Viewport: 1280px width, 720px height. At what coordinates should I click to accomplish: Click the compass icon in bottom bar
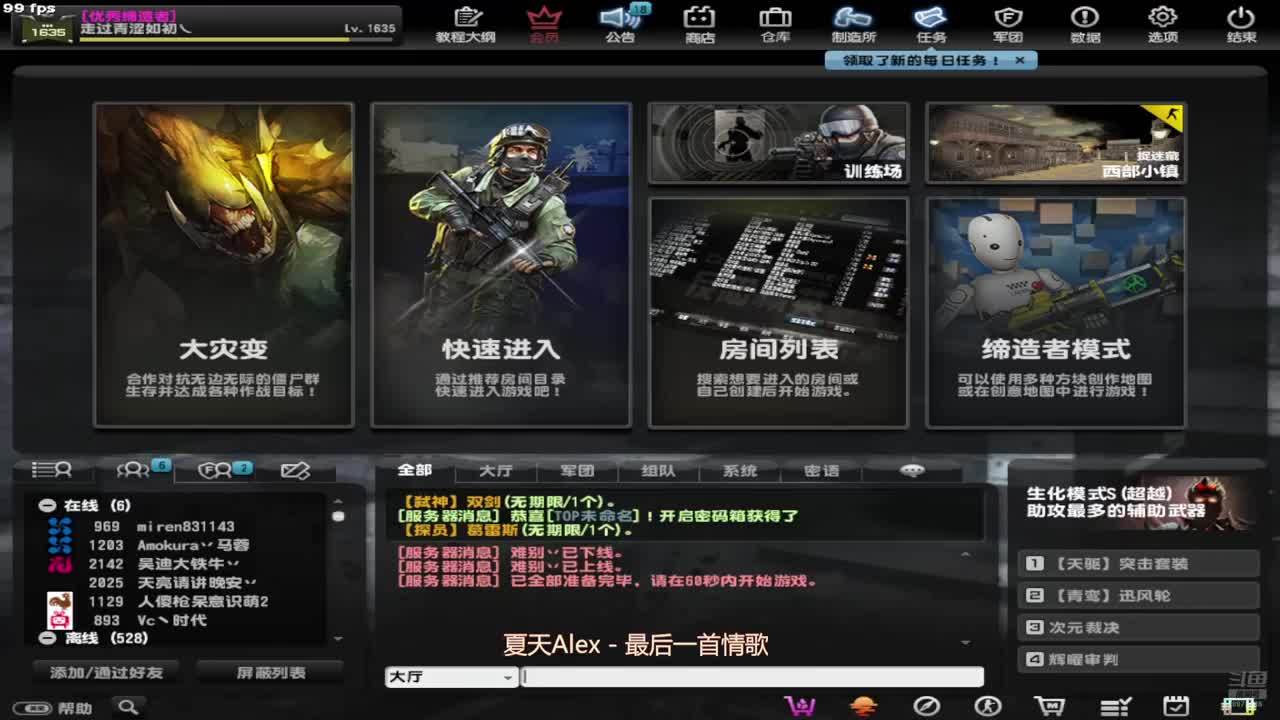point(926,706)
